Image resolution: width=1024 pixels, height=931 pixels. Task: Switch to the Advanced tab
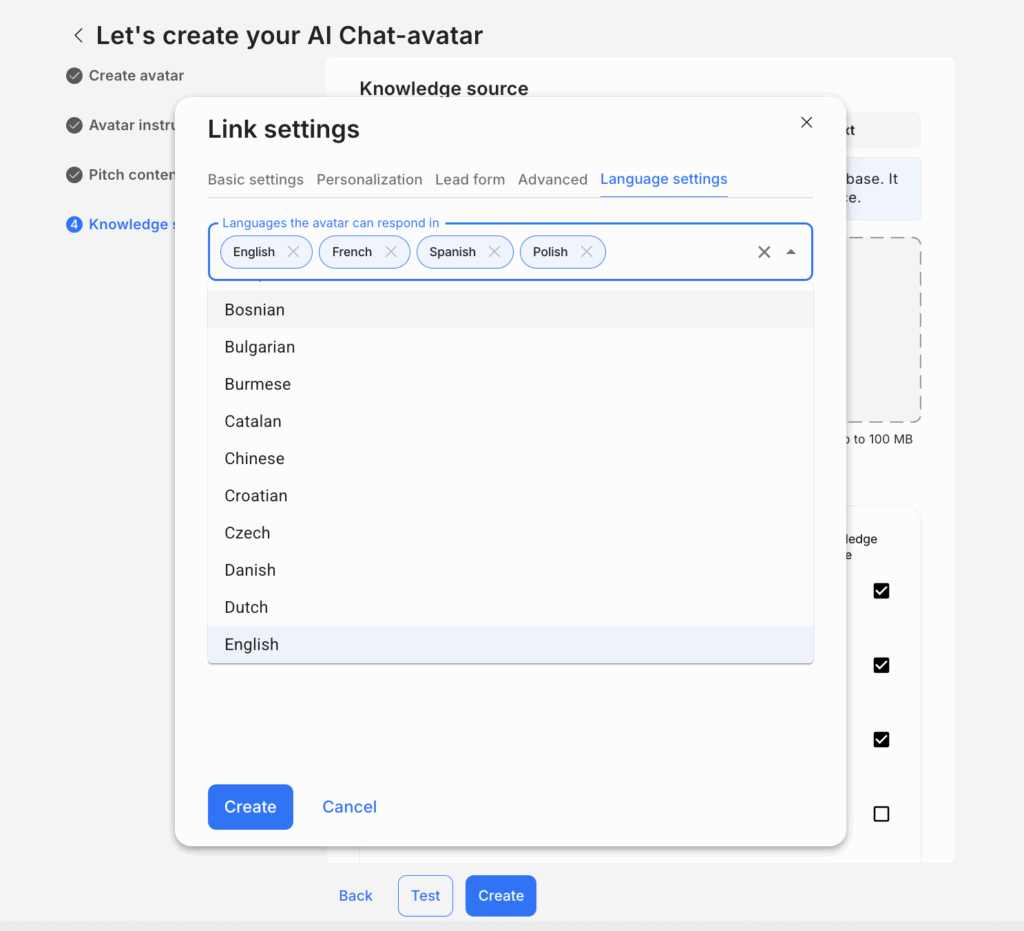[x=552, y=180]
